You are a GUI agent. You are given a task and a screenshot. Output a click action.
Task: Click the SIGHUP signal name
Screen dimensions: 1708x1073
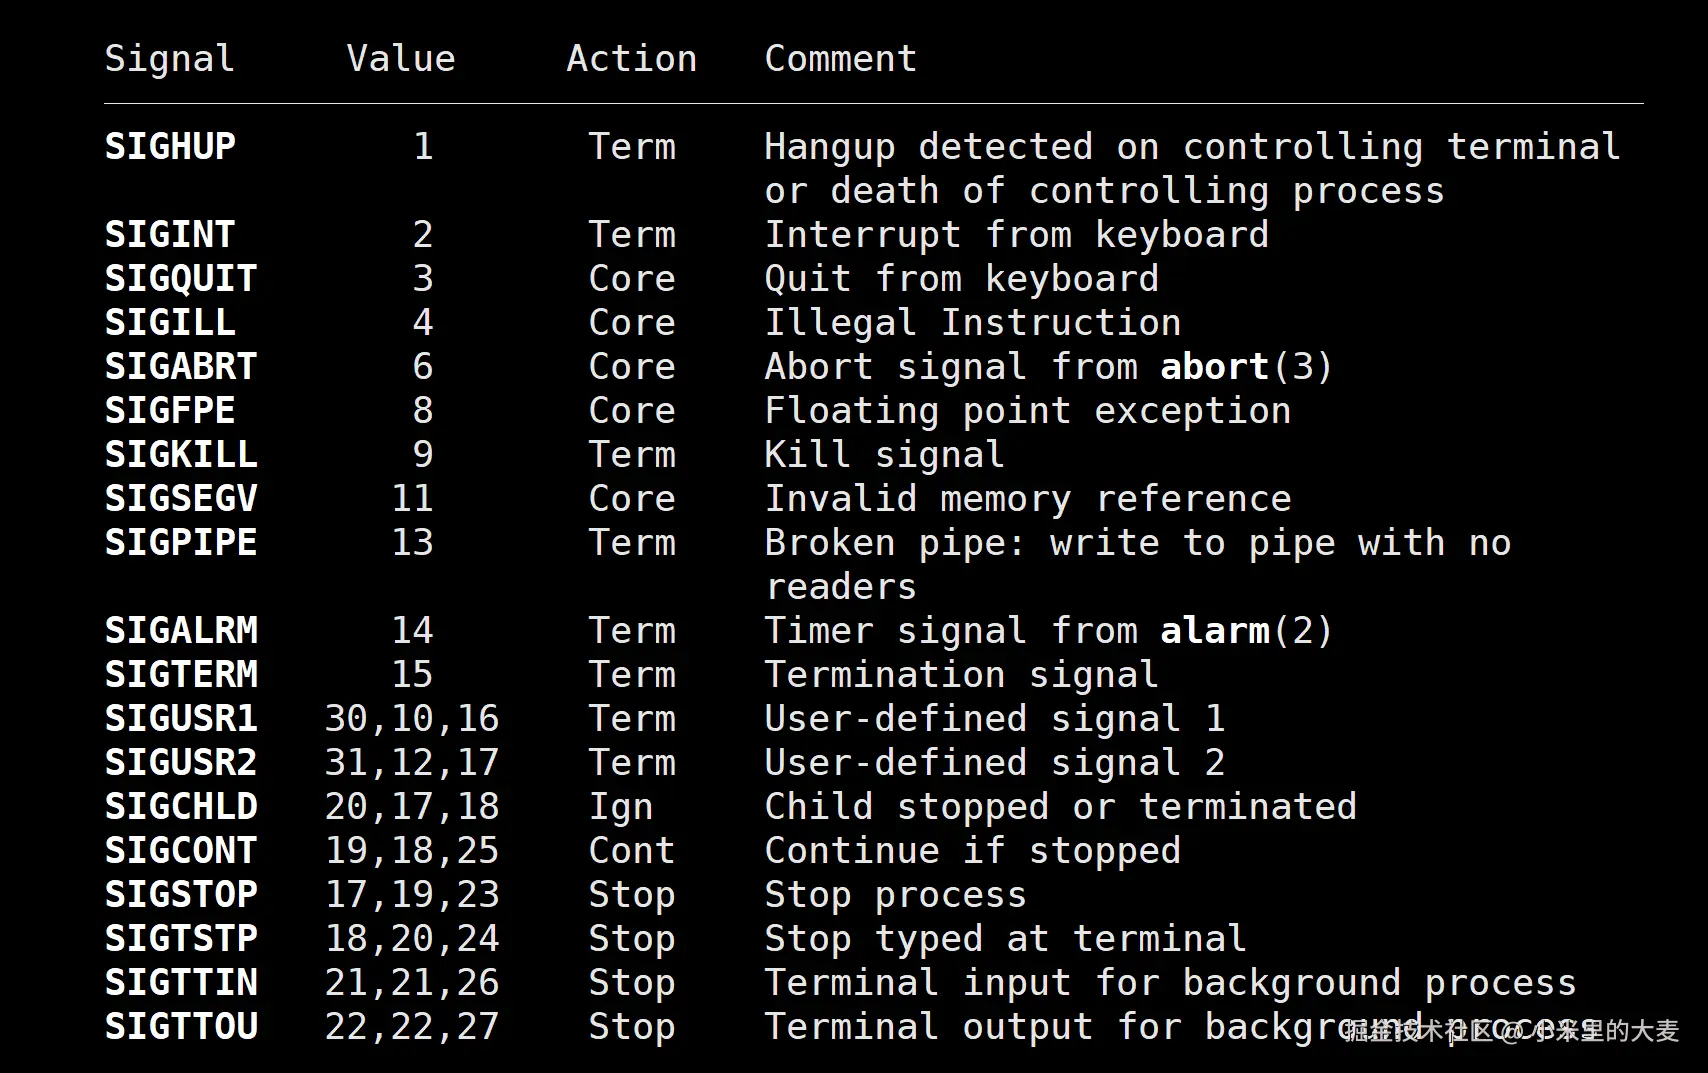click(x=170, y=147)
